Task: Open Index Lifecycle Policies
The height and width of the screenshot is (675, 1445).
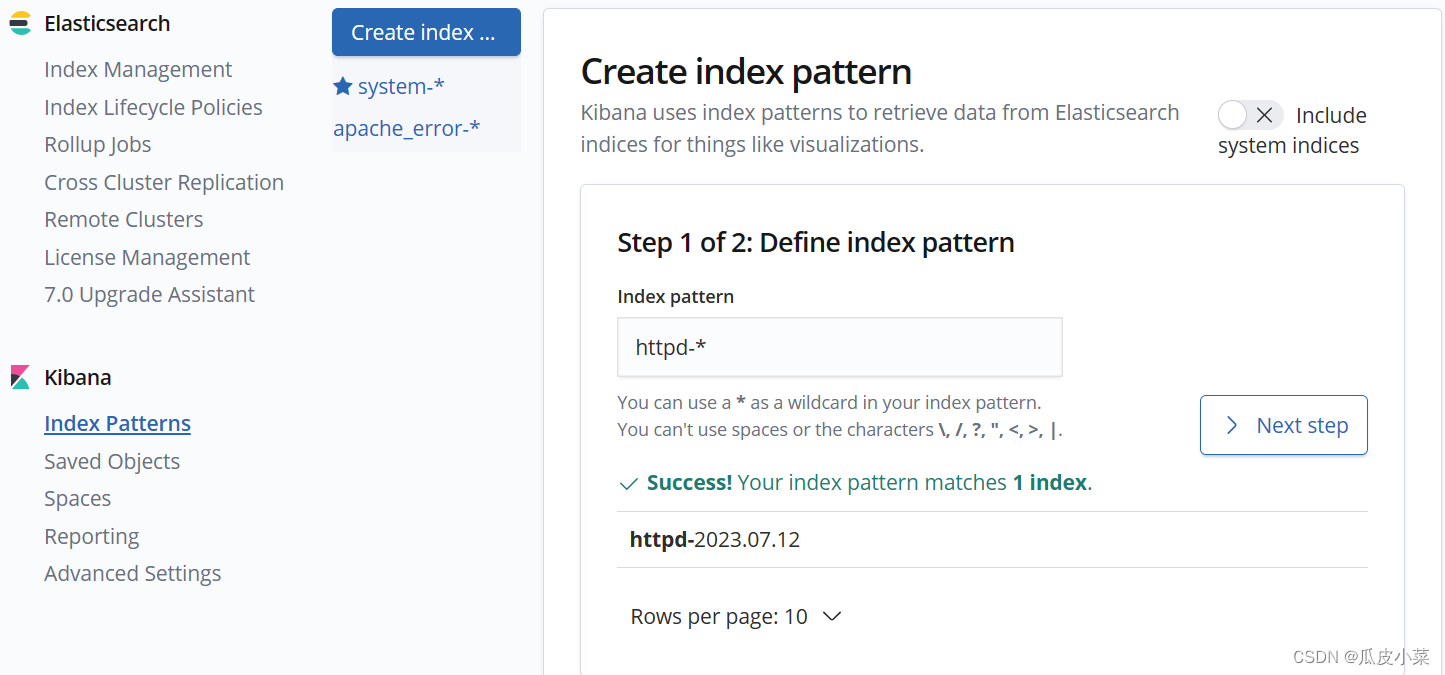Action: (x=153, y=107)
